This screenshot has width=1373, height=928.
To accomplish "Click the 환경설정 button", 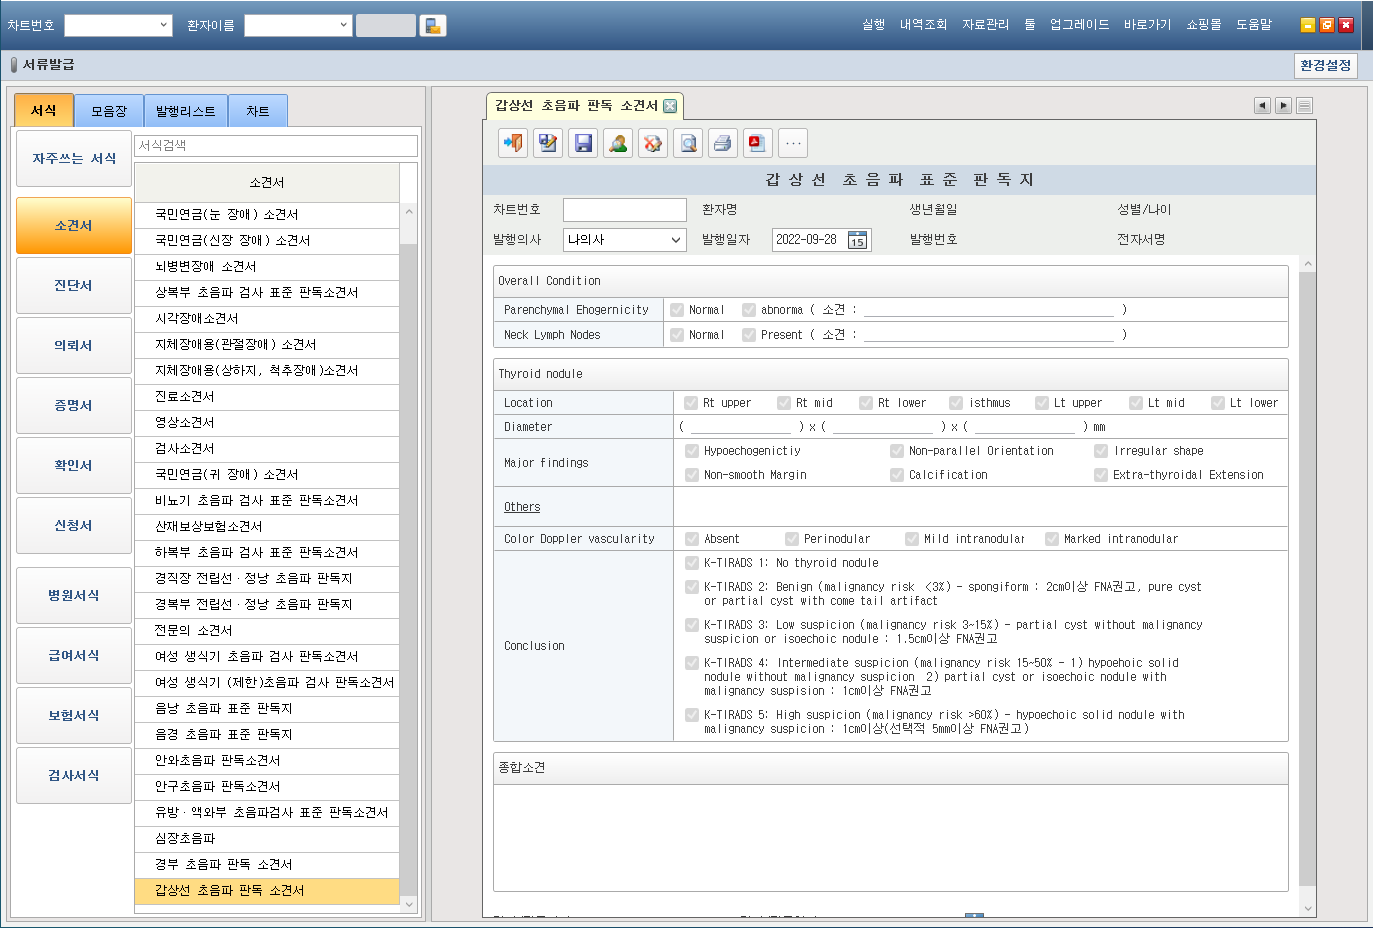I will point(1325,65).
